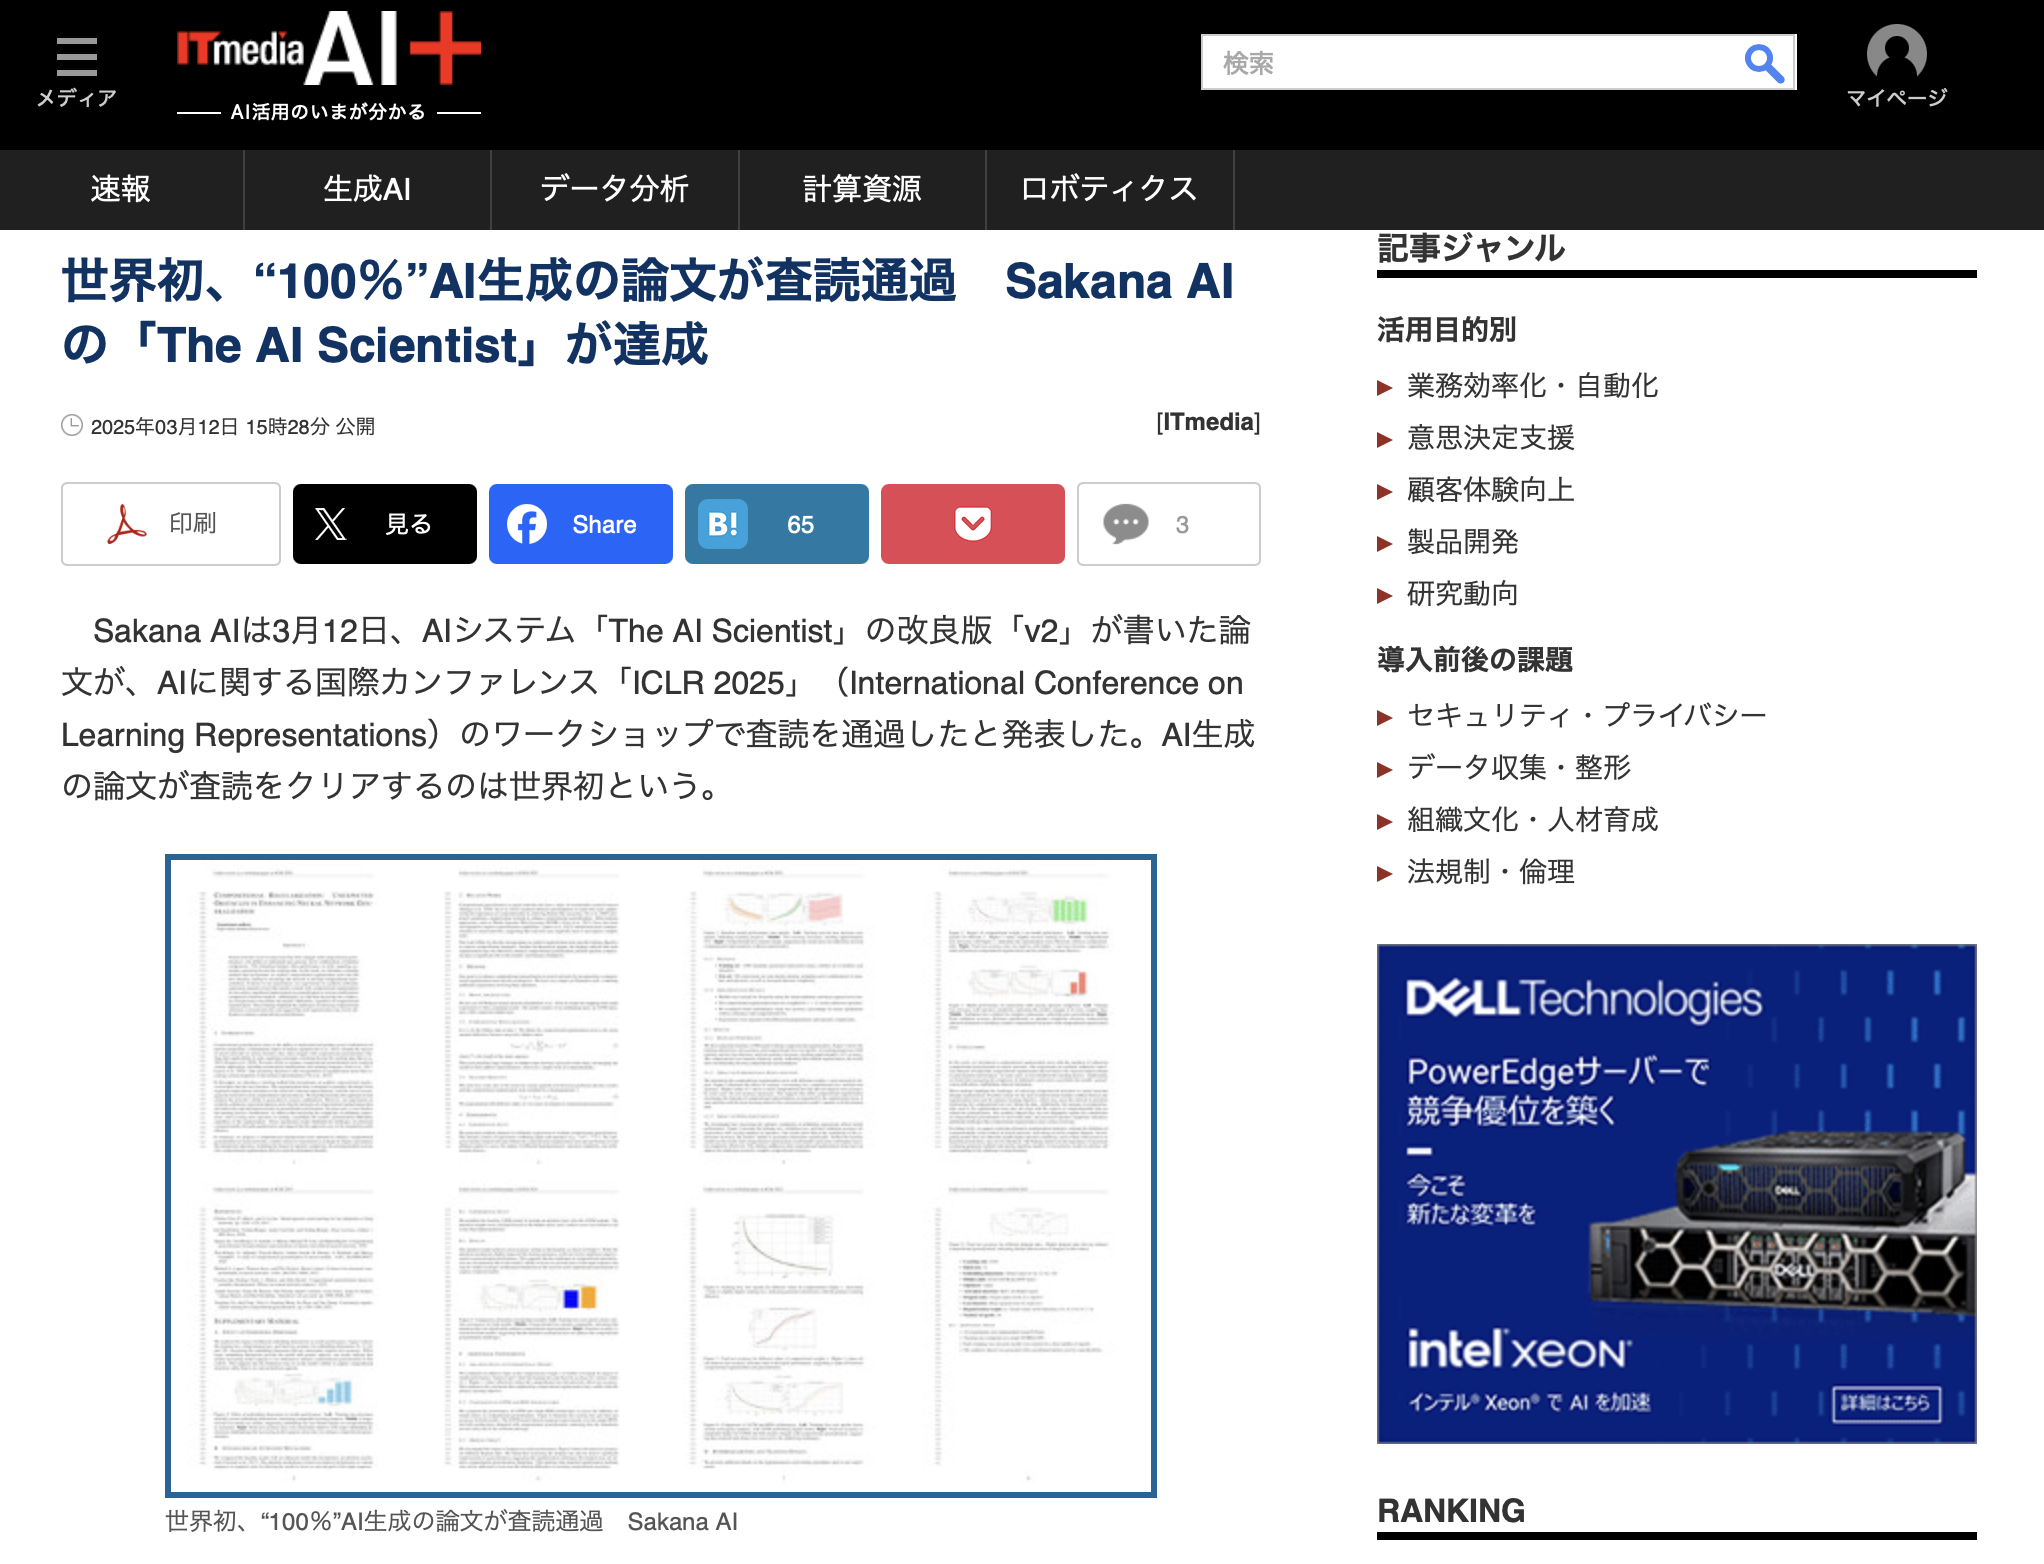Open the 顧客体験向上 genre link
This screenshot has width=2044, height=1564.
(1490, 490)
